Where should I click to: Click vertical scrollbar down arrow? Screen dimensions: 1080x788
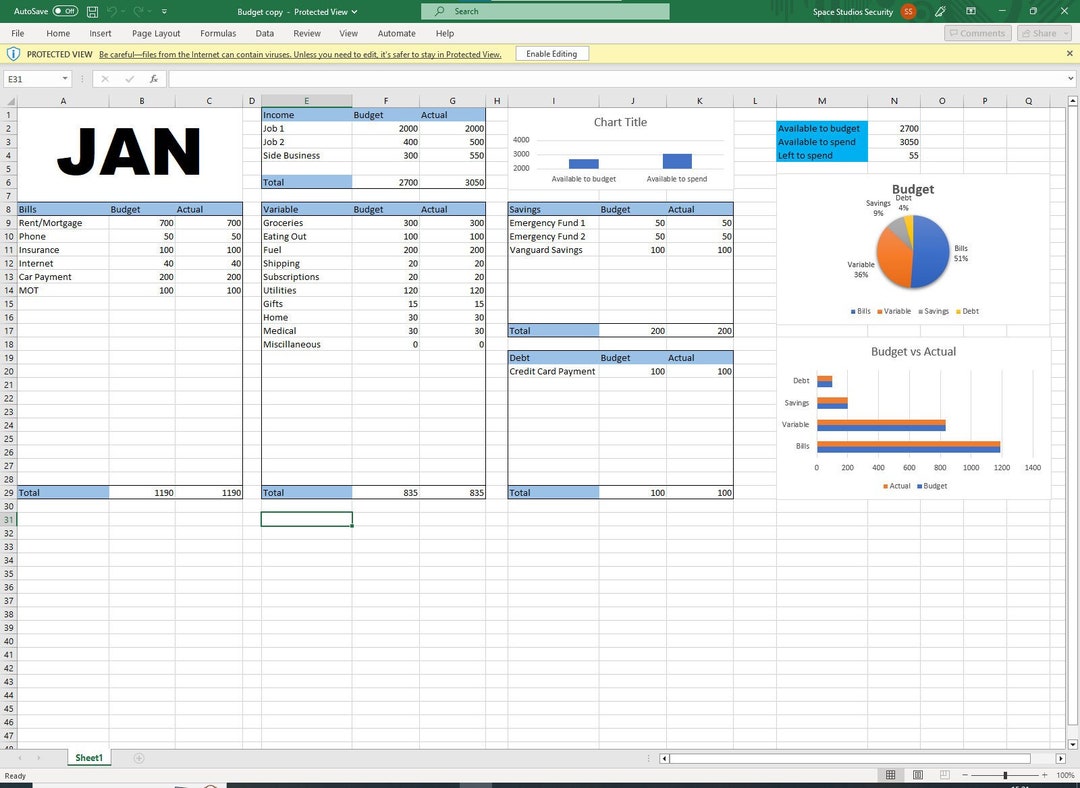click(1072, 745)
